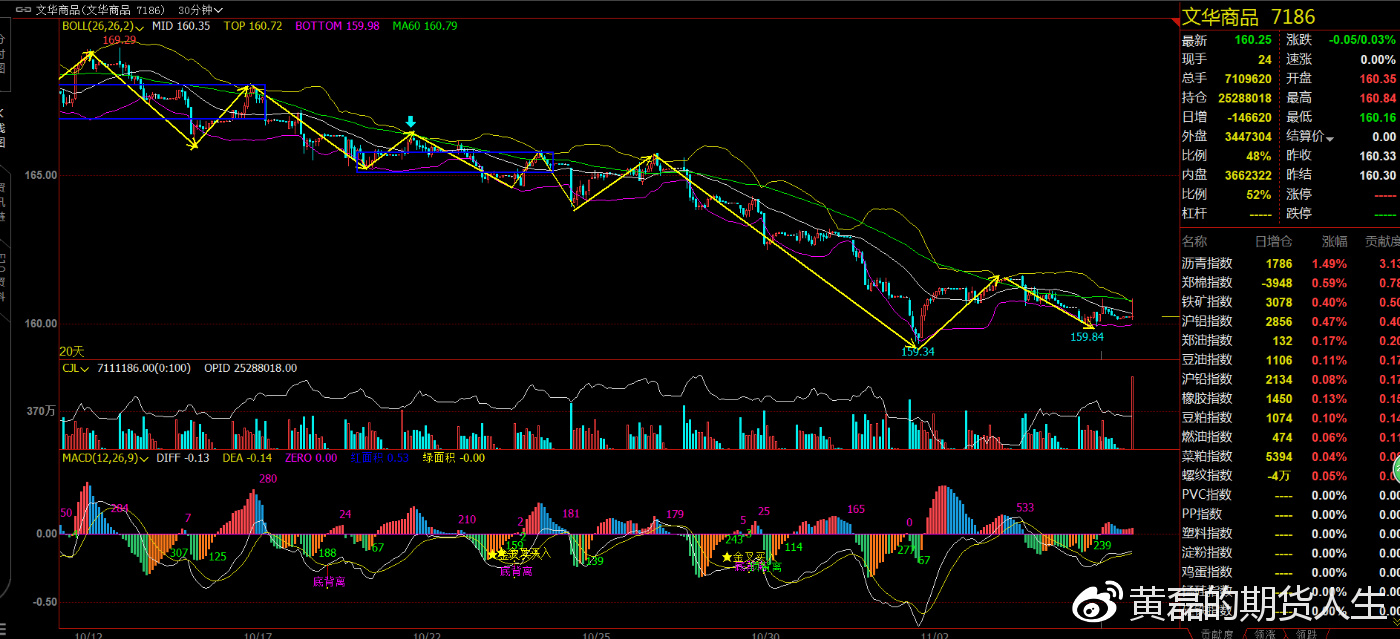Expand the MACD(12,26,9) indicator dropdown

105,458
